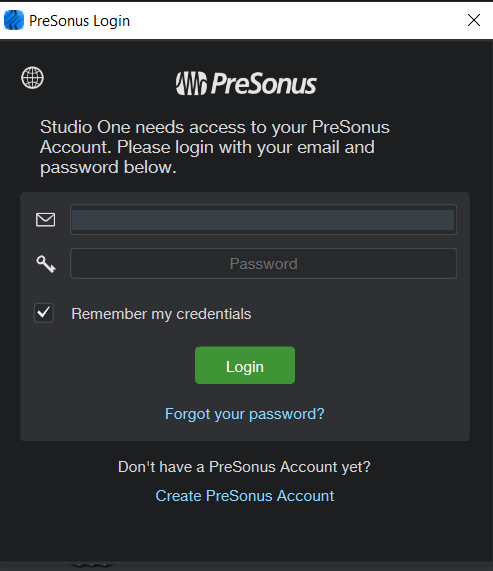Uncheck the Remember my credentials checkbox

[x=44, y=313]
